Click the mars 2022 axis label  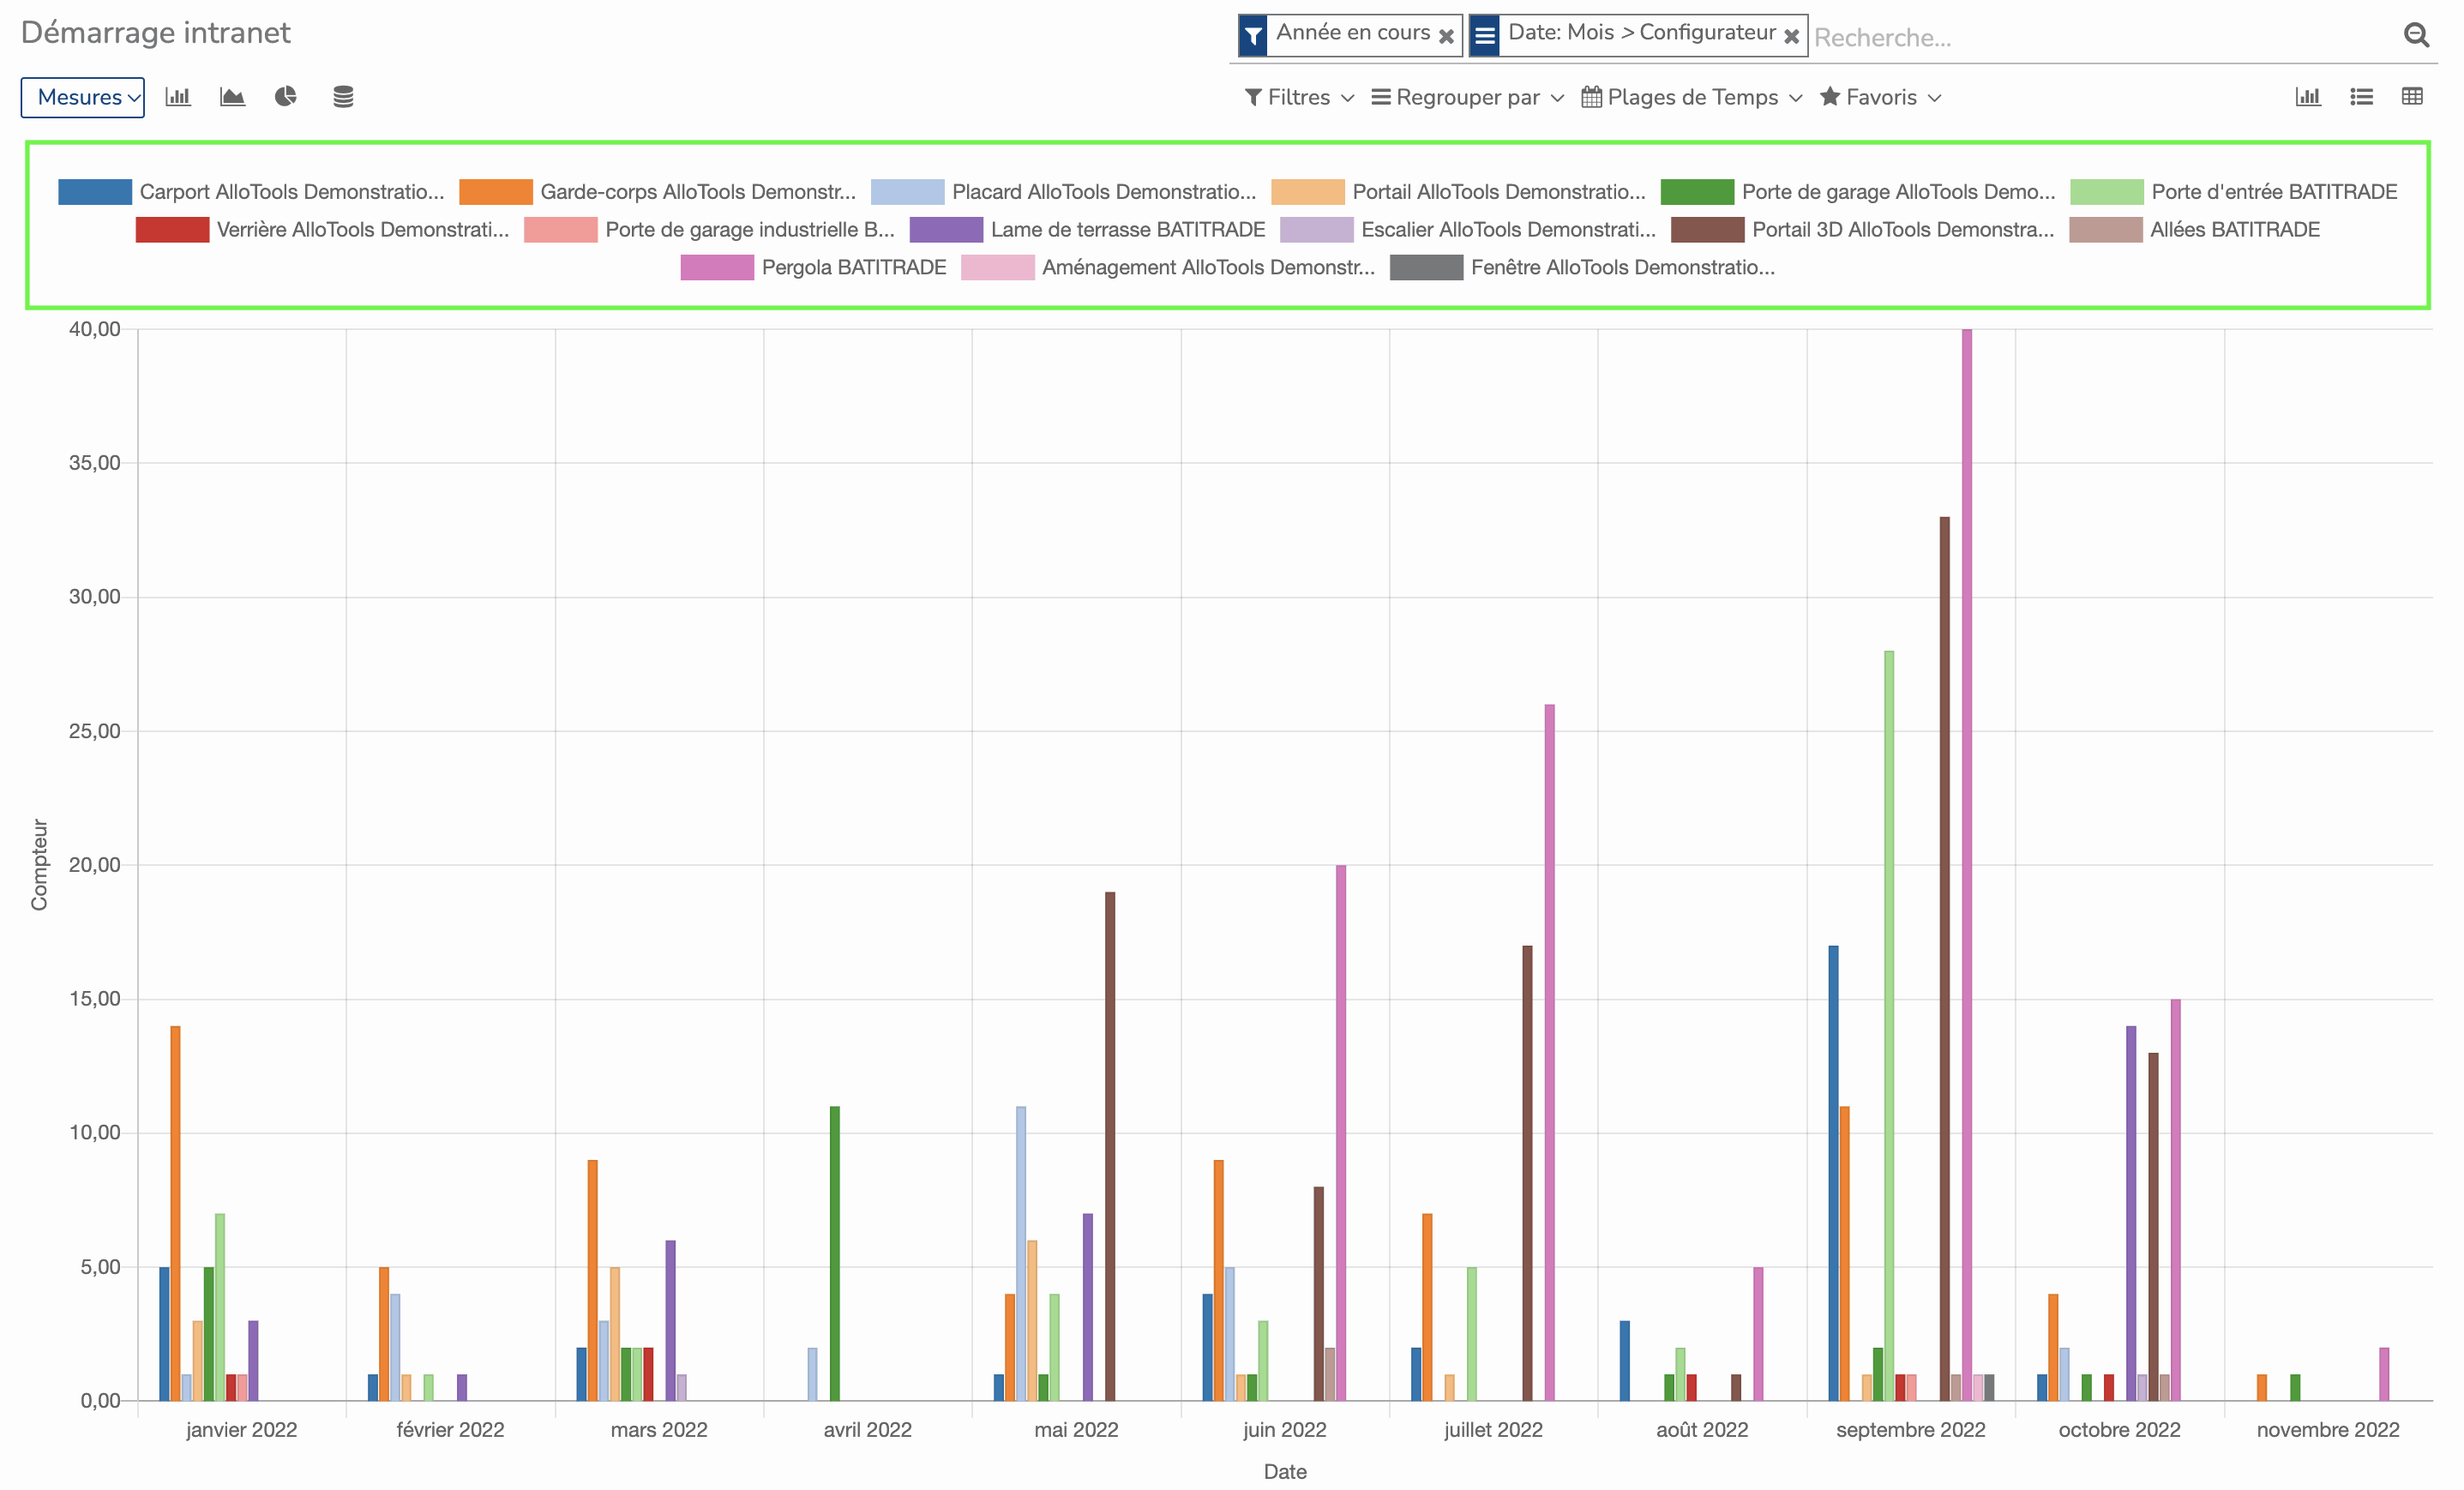(x=659, y=1430)
